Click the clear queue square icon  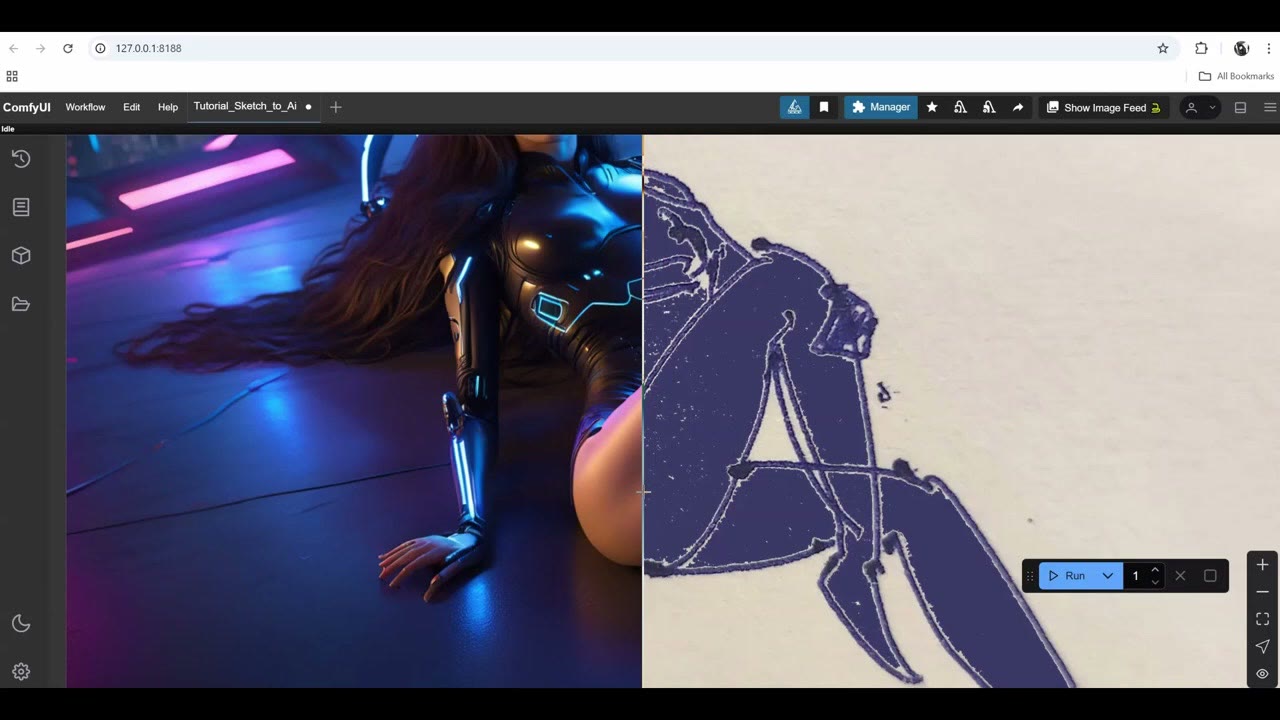1210,576
